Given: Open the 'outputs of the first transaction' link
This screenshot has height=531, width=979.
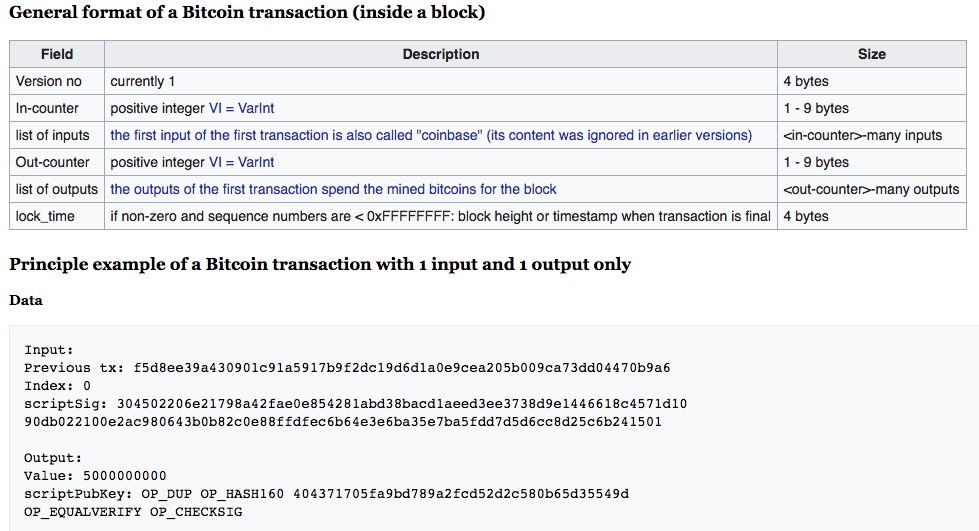Looking at the screenshot, I should tap(333, 189).
